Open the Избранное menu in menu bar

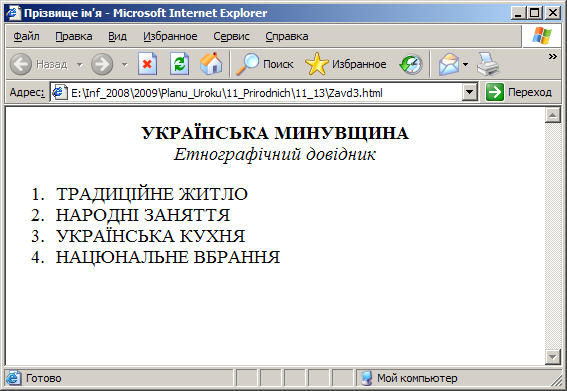[170, 36]
